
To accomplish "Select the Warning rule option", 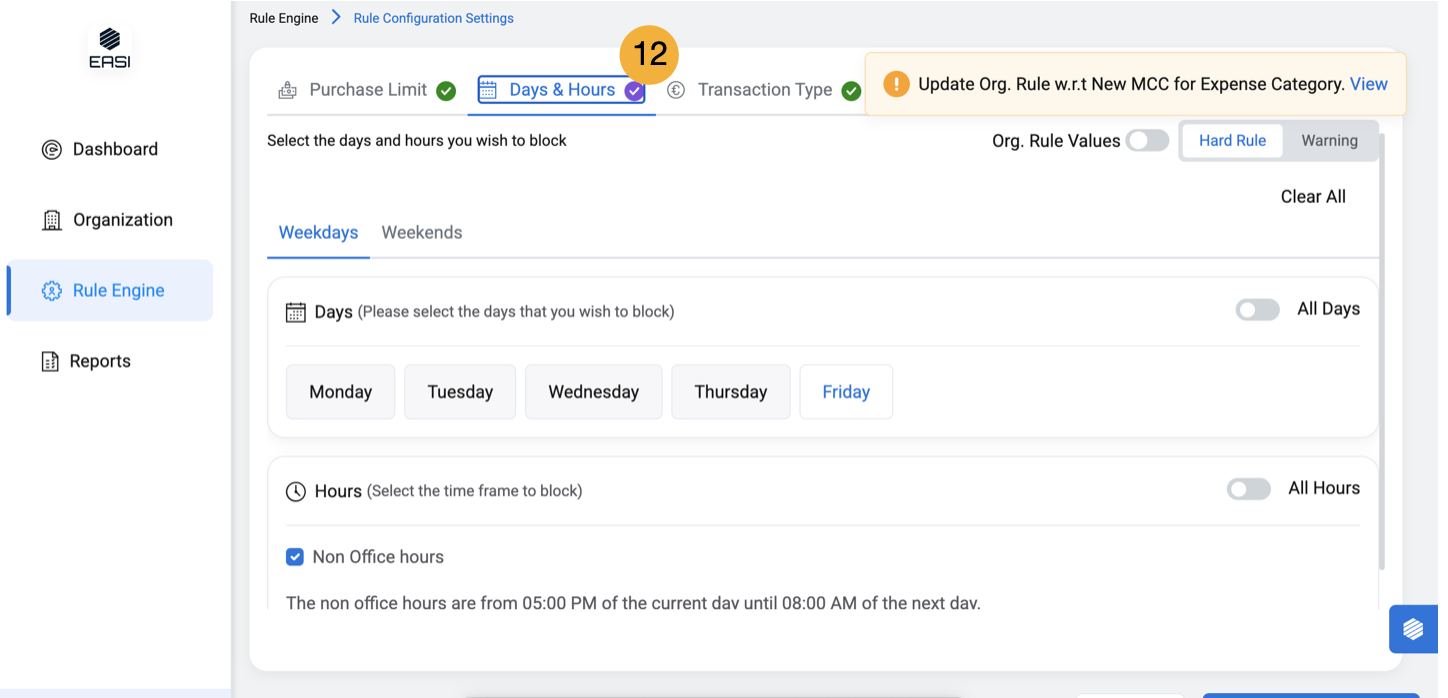I will (x=1328, y=141).
